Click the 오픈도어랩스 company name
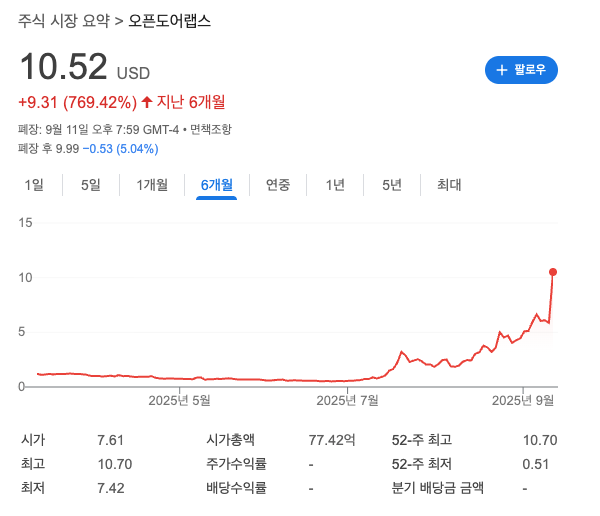Screen dimensions: 600x516 [x=169, y=21]
